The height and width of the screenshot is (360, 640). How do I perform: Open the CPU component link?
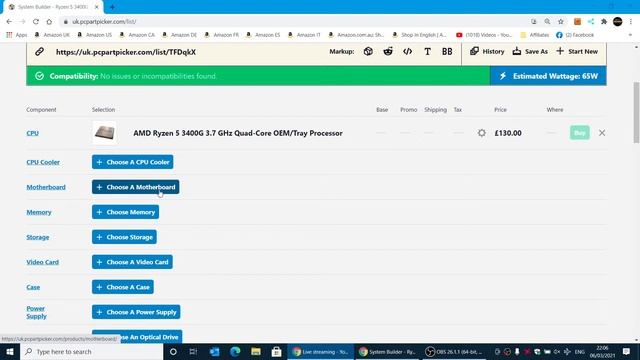click(x=33, y=133)
